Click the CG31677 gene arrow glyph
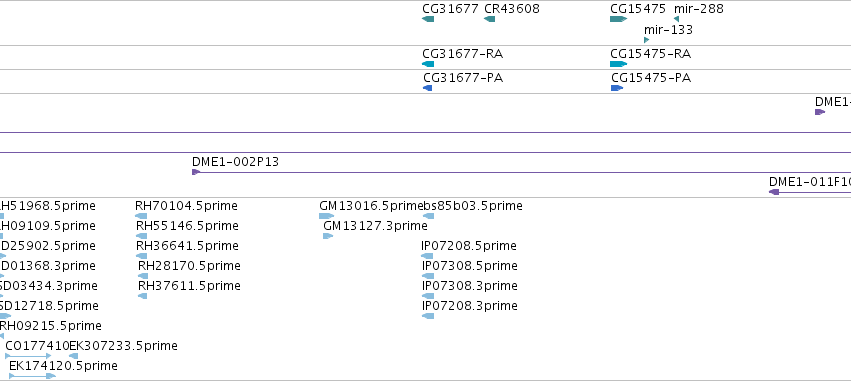 click(428, 19)
